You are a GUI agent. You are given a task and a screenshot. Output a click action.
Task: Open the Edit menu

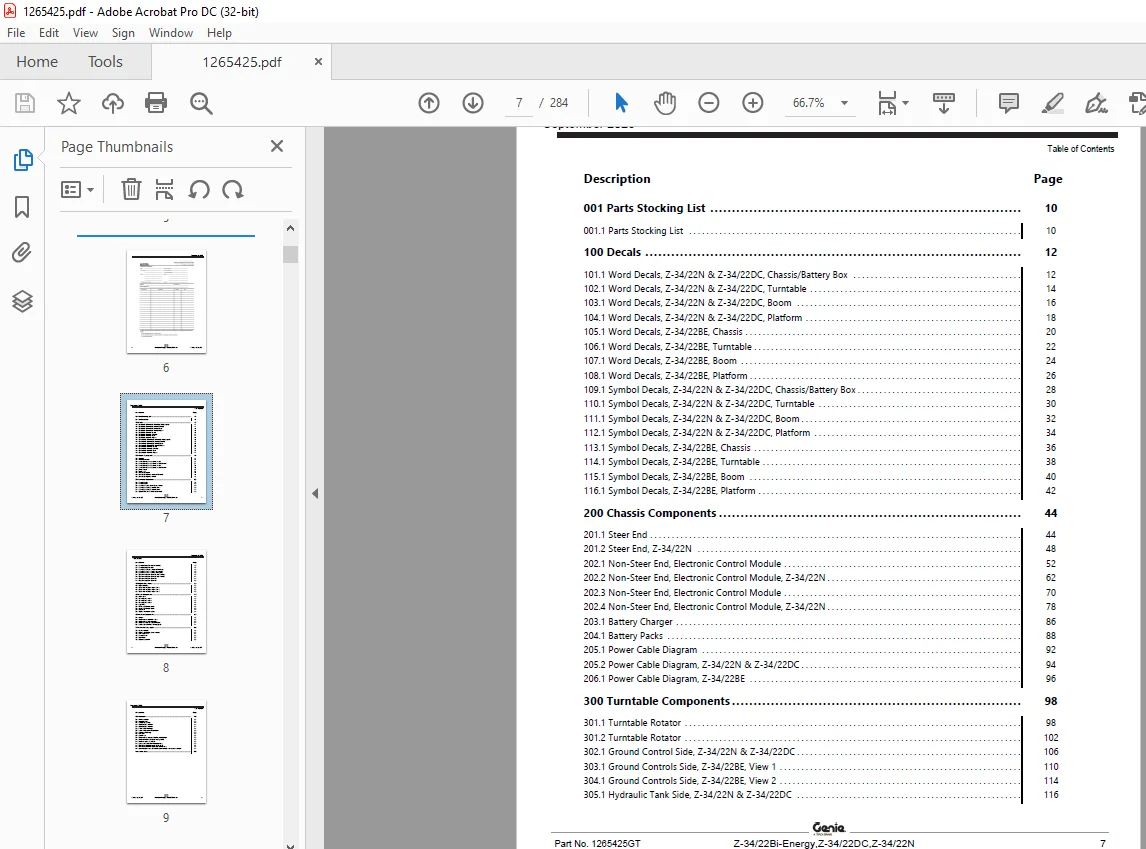[x=49, y=33]
